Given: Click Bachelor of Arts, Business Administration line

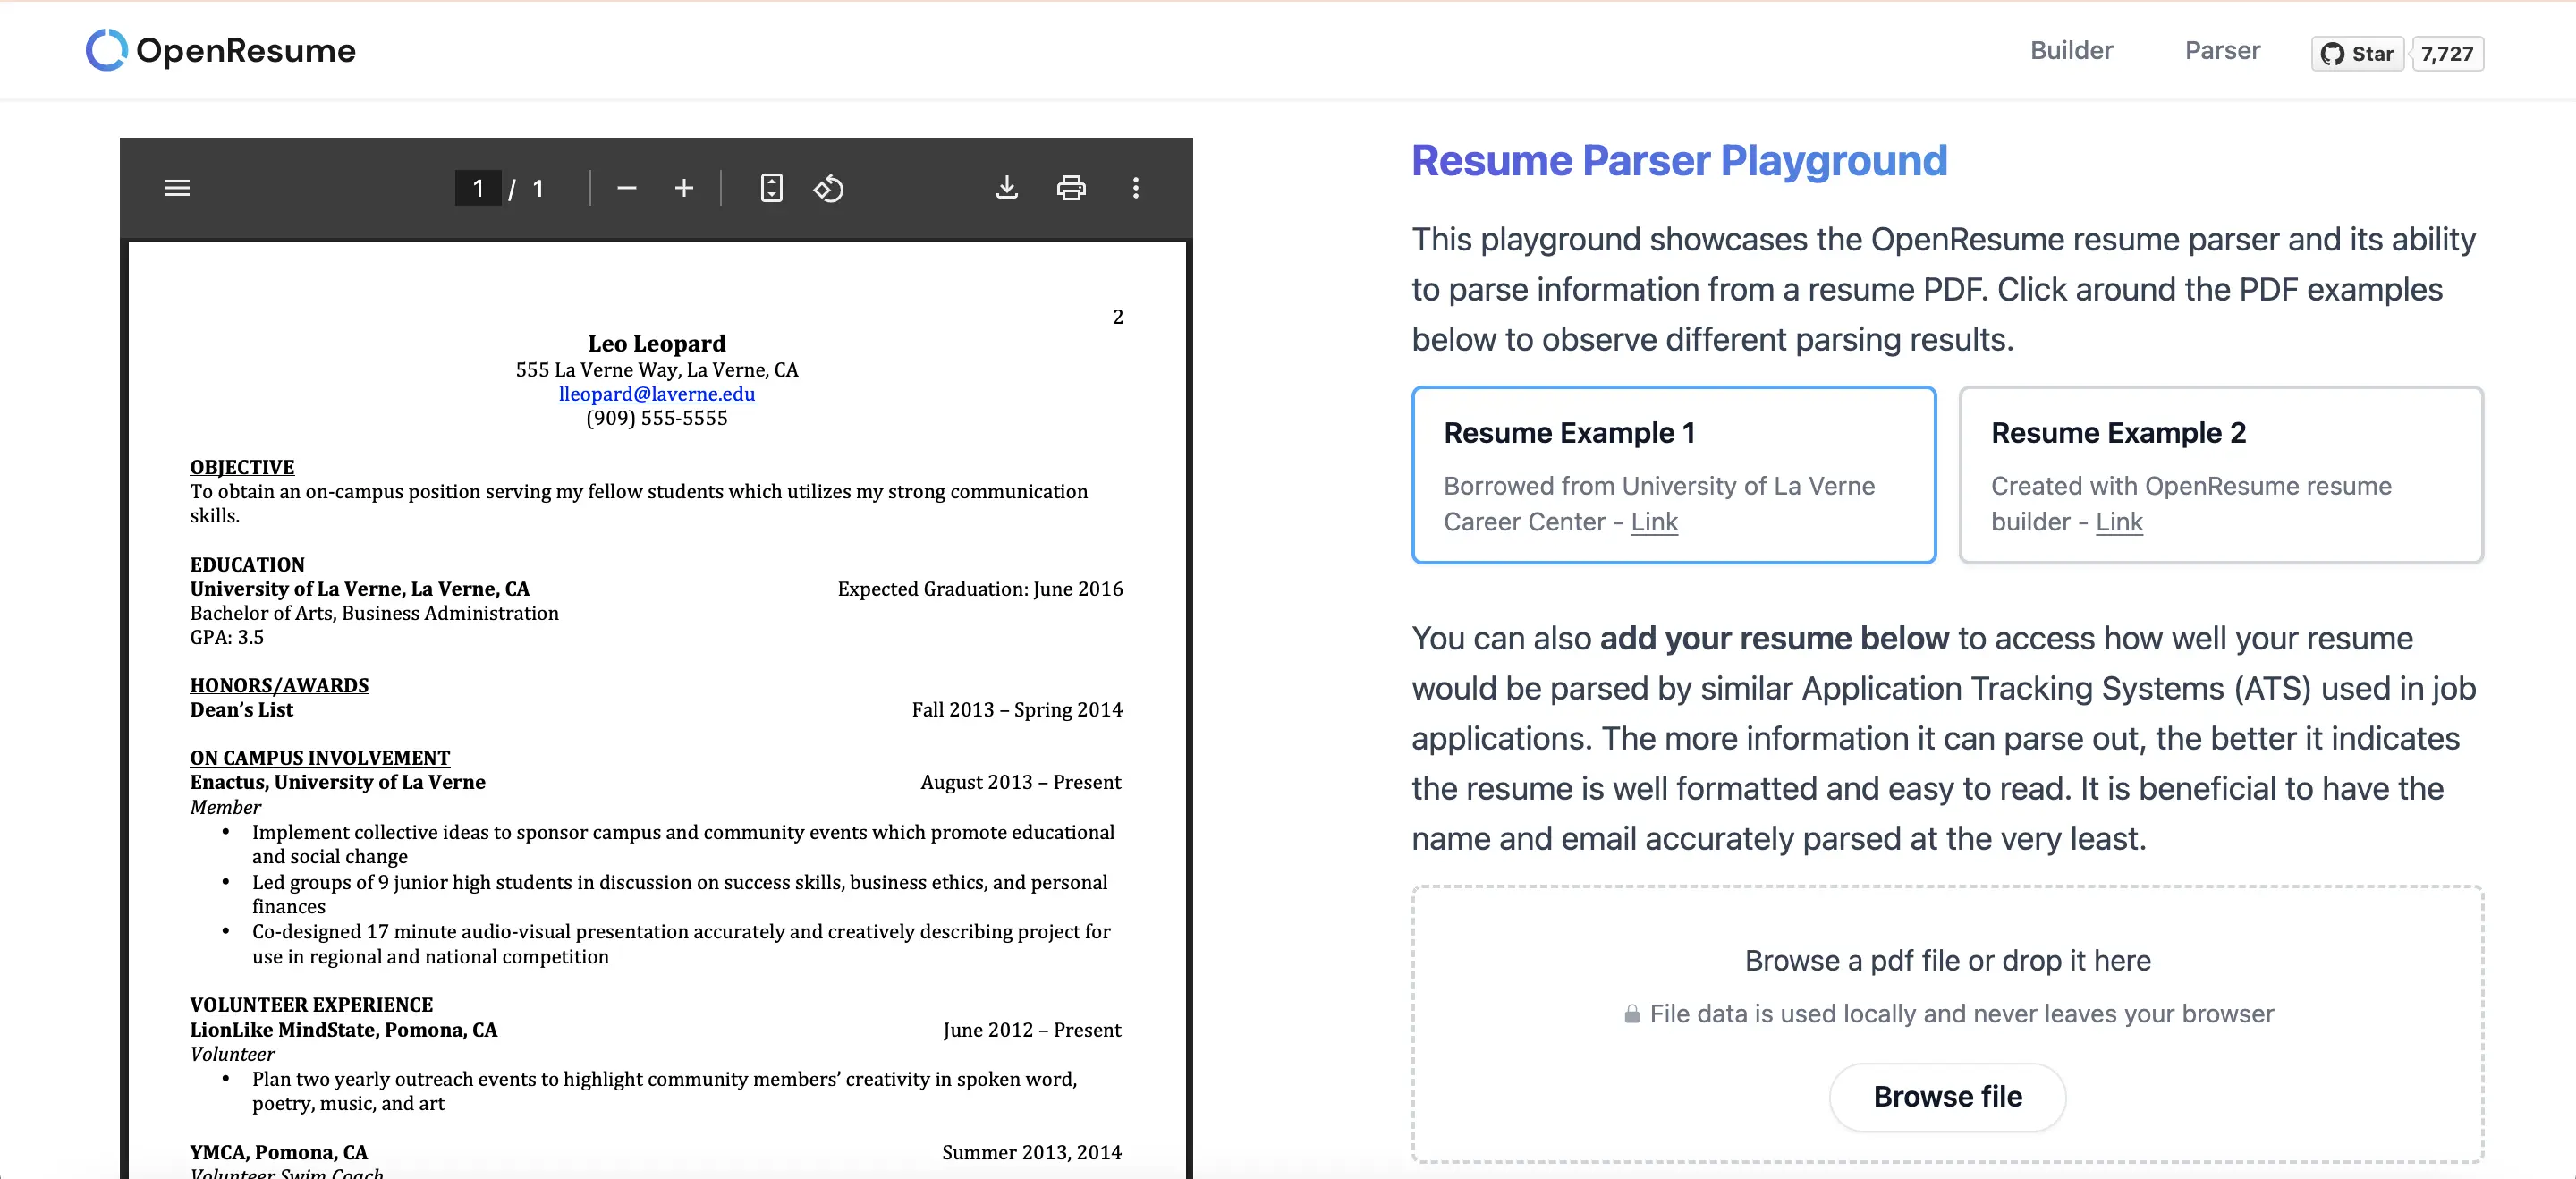Looking at the screenshot, I should pos(374,613).
